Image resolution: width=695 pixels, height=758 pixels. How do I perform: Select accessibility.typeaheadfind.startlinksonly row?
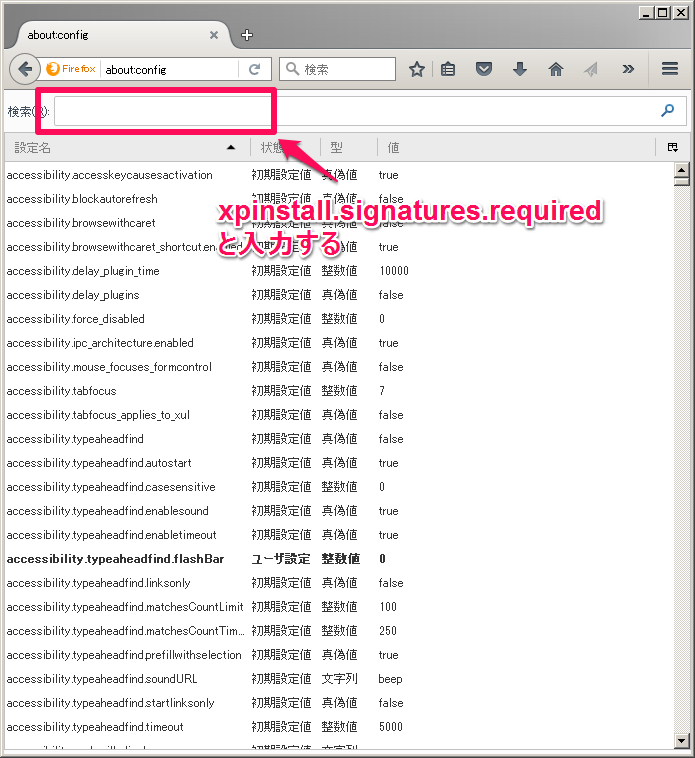[338, 703]
